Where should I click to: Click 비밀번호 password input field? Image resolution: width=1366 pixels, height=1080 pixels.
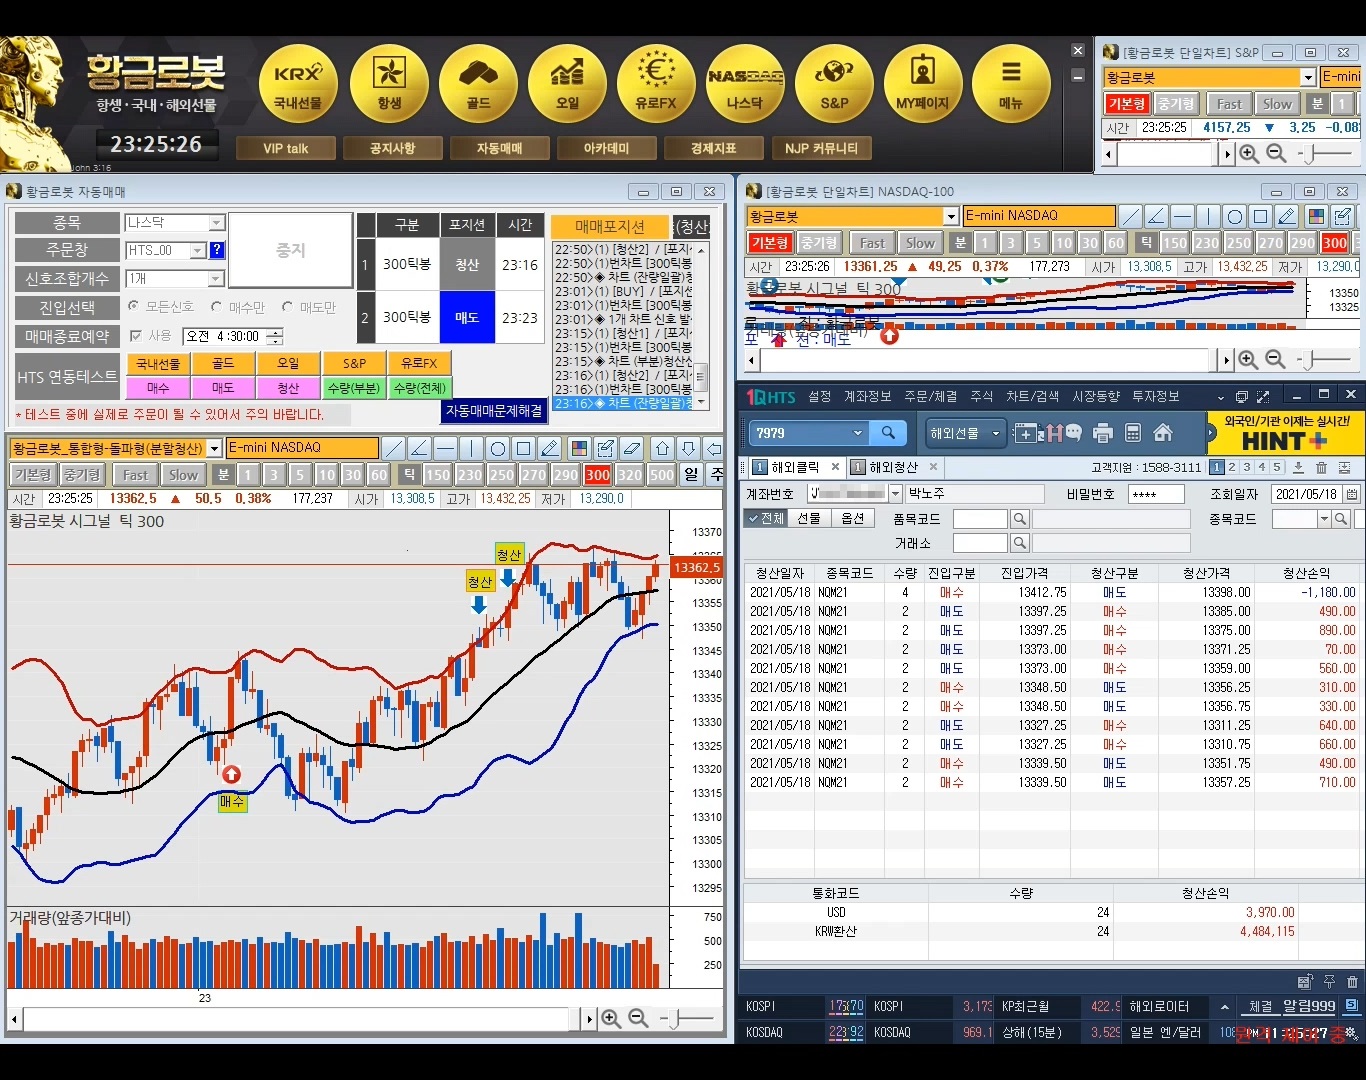click(x=1156, y=494)
